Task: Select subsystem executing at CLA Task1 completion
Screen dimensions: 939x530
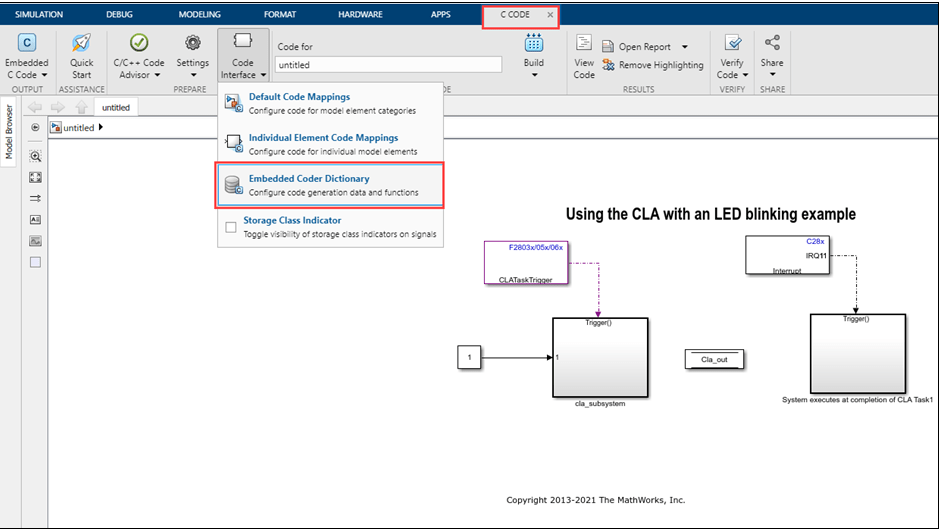Action: click(x=858, y=353)
